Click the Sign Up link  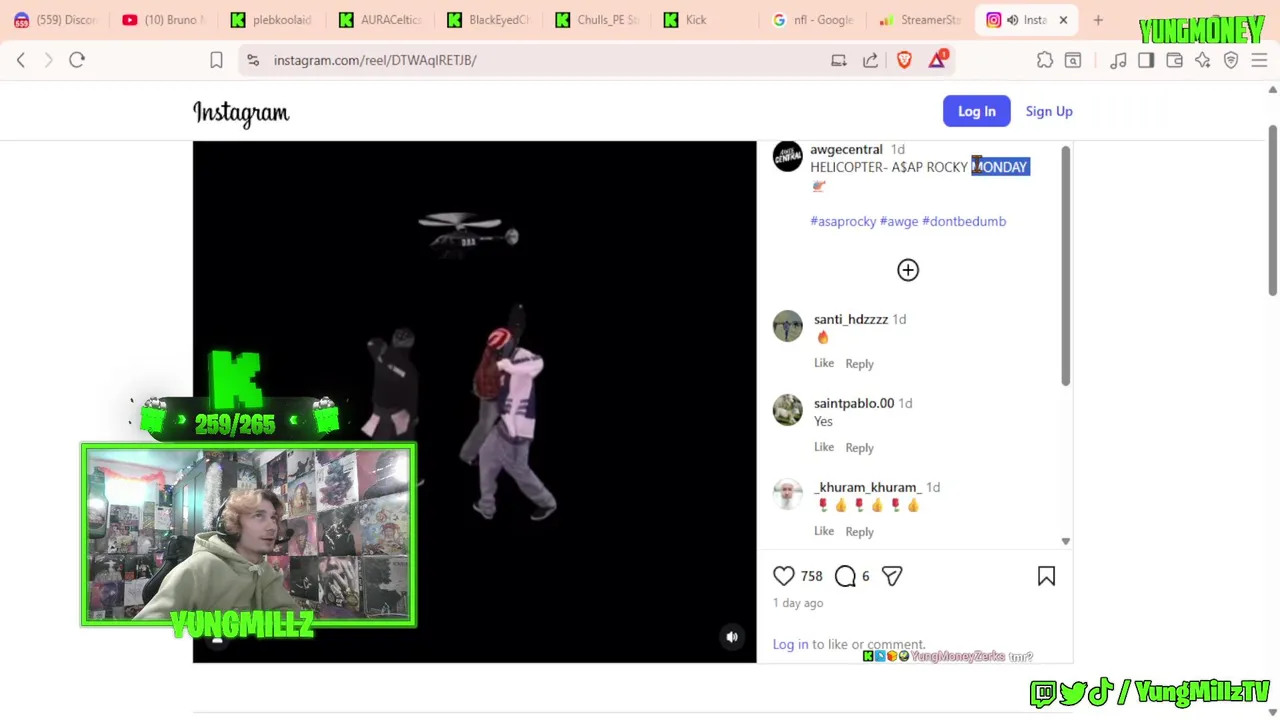tap(1049, 111)
